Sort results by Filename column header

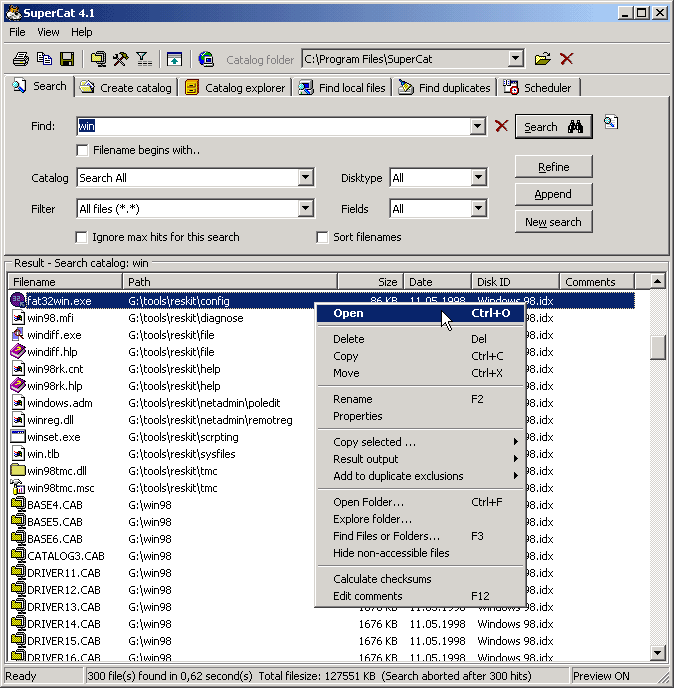(65, 282)
